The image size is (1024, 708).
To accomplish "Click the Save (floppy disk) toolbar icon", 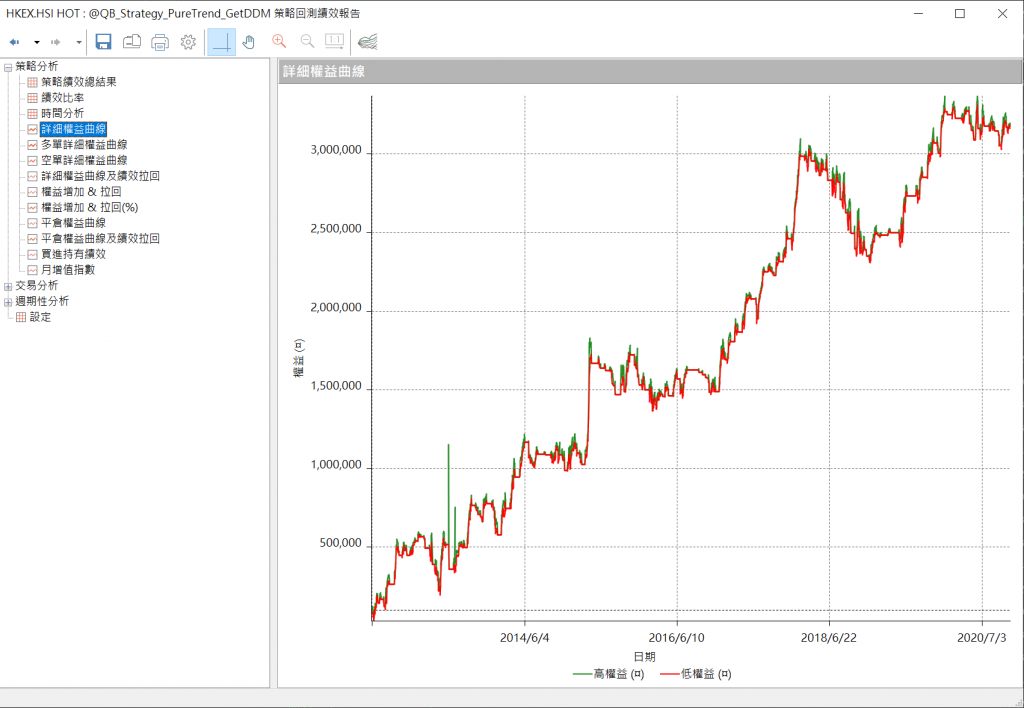I will (103, 42).
